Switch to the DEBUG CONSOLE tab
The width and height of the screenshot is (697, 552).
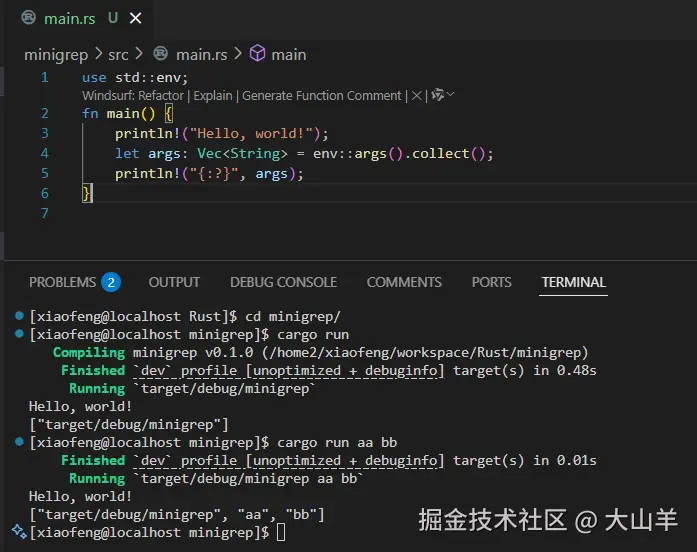pyautogui.click(x=283, y=282)
